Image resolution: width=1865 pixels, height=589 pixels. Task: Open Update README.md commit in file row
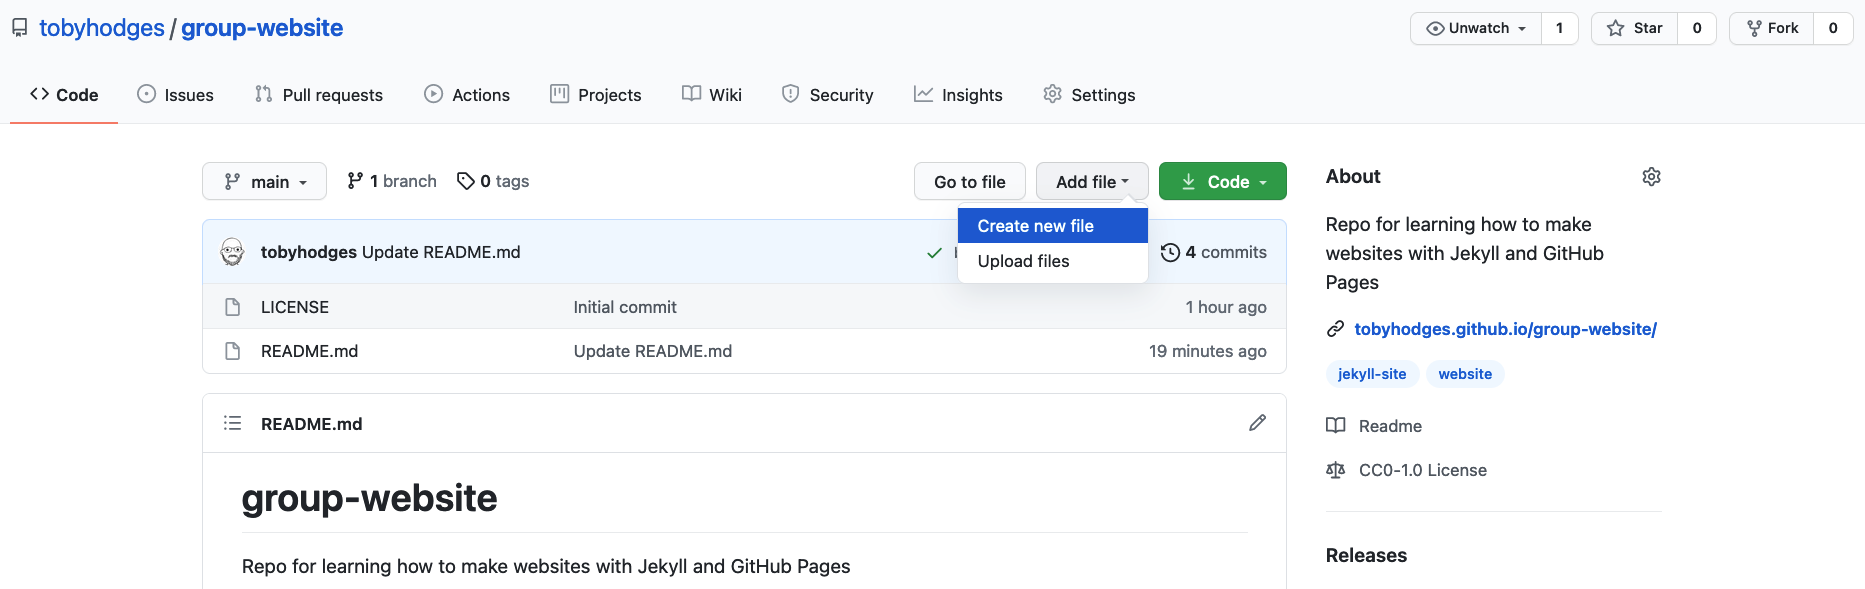653,351
